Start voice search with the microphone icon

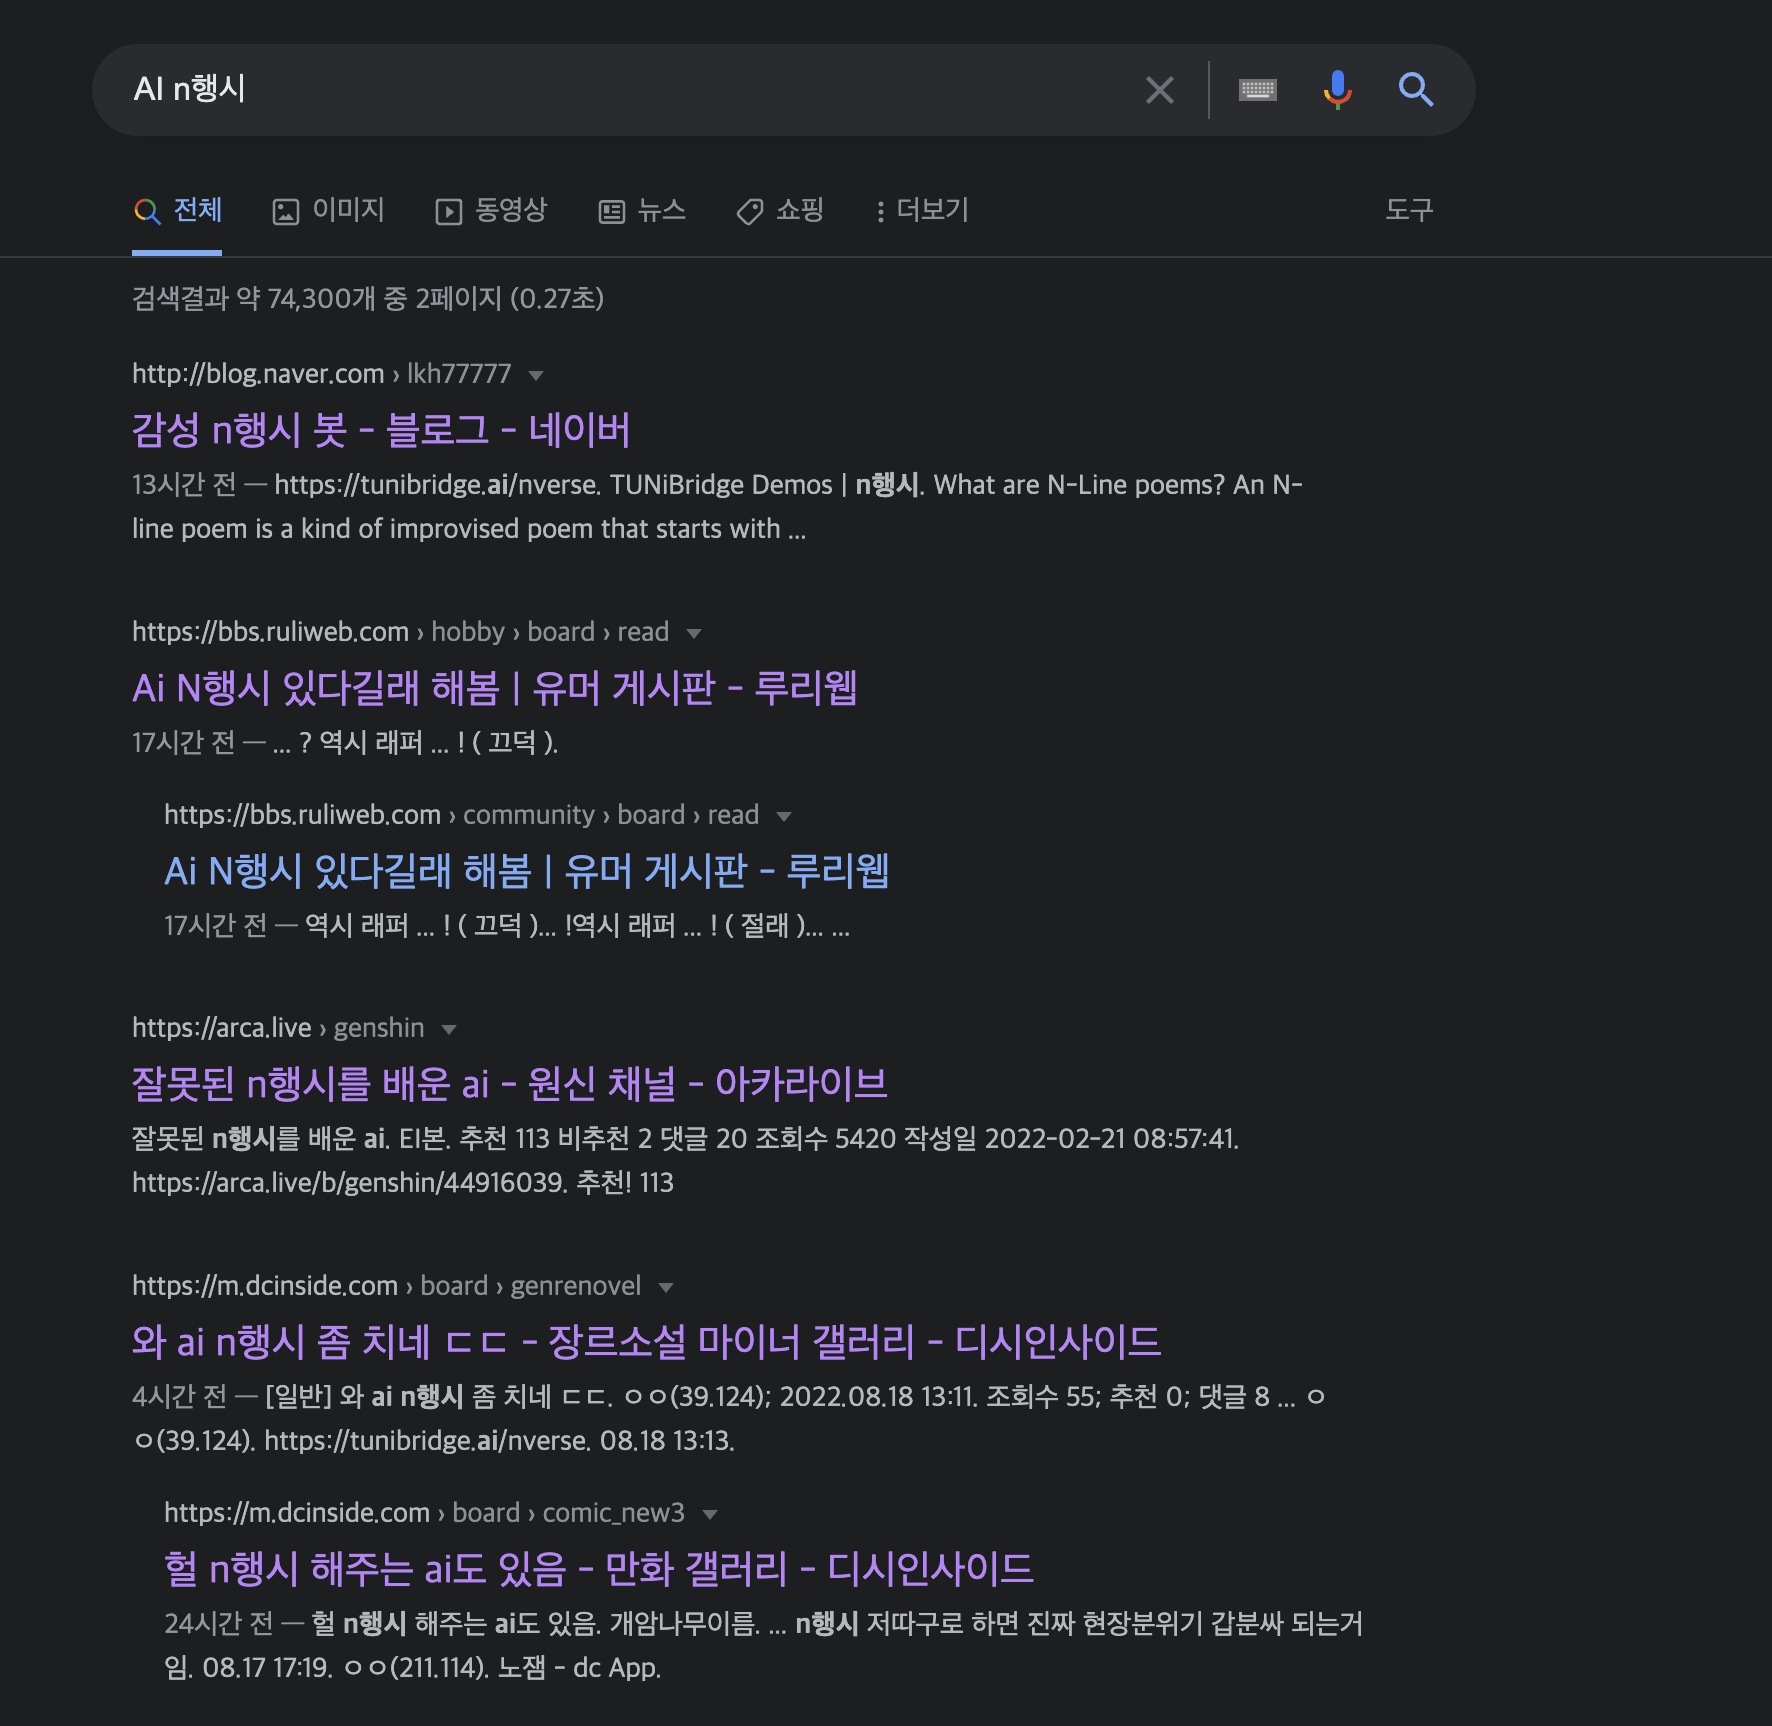pyautogui.click(x=1337, y=90)
